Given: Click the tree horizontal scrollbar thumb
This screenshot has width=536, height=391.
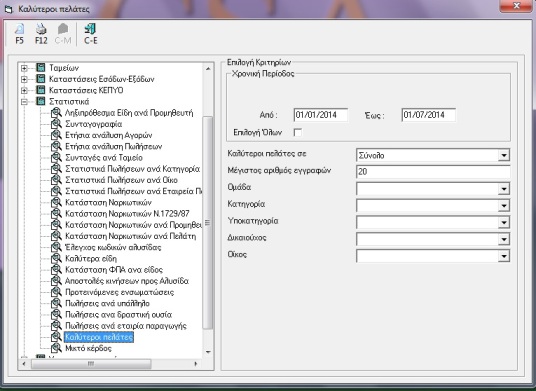Looking at the screenshot, I should (91, 364).
